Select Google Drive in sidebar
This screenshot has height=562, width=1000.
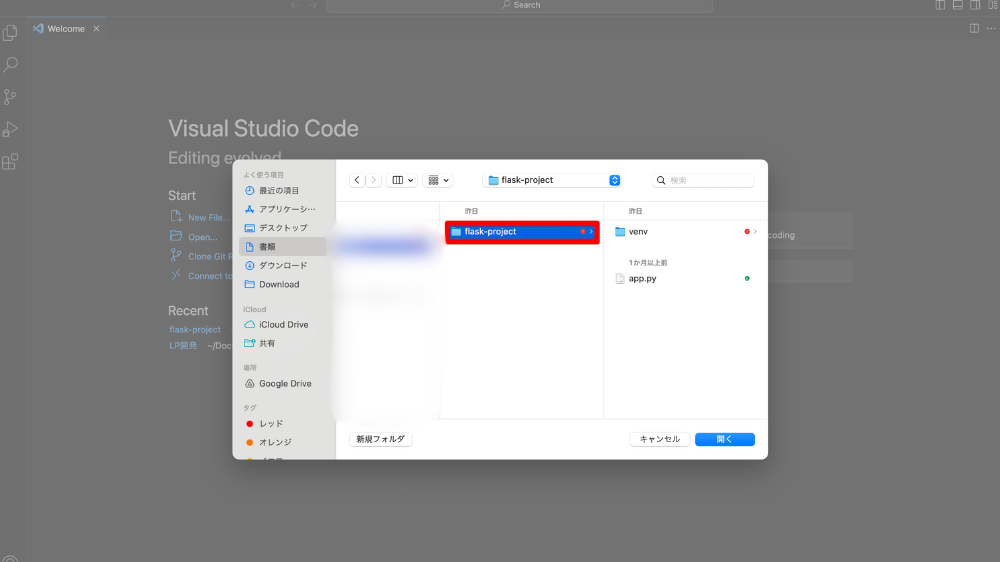tap(283, 383)
